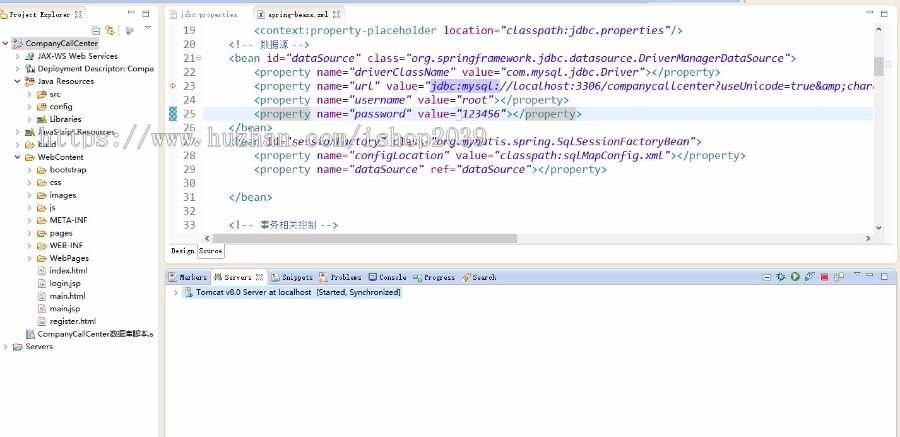900x437 pixels.
Task: Publish to the server icon
Action: [x=839, y=277]
